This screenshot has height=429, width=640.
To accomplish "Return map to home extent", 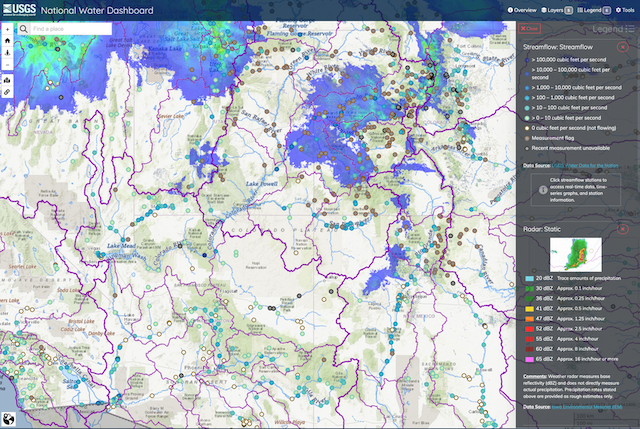I will (7, 41).
